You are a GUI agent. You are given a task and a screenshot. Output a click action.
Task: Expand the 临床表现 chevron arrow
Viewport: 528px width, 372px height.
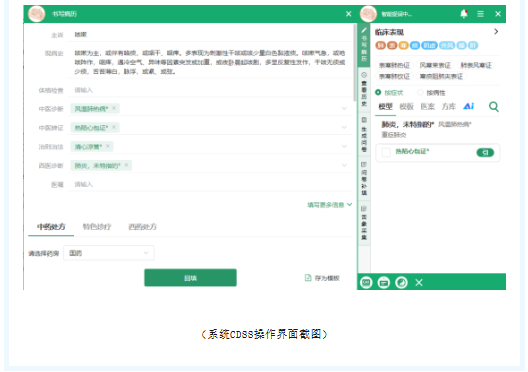coord(496,32)
